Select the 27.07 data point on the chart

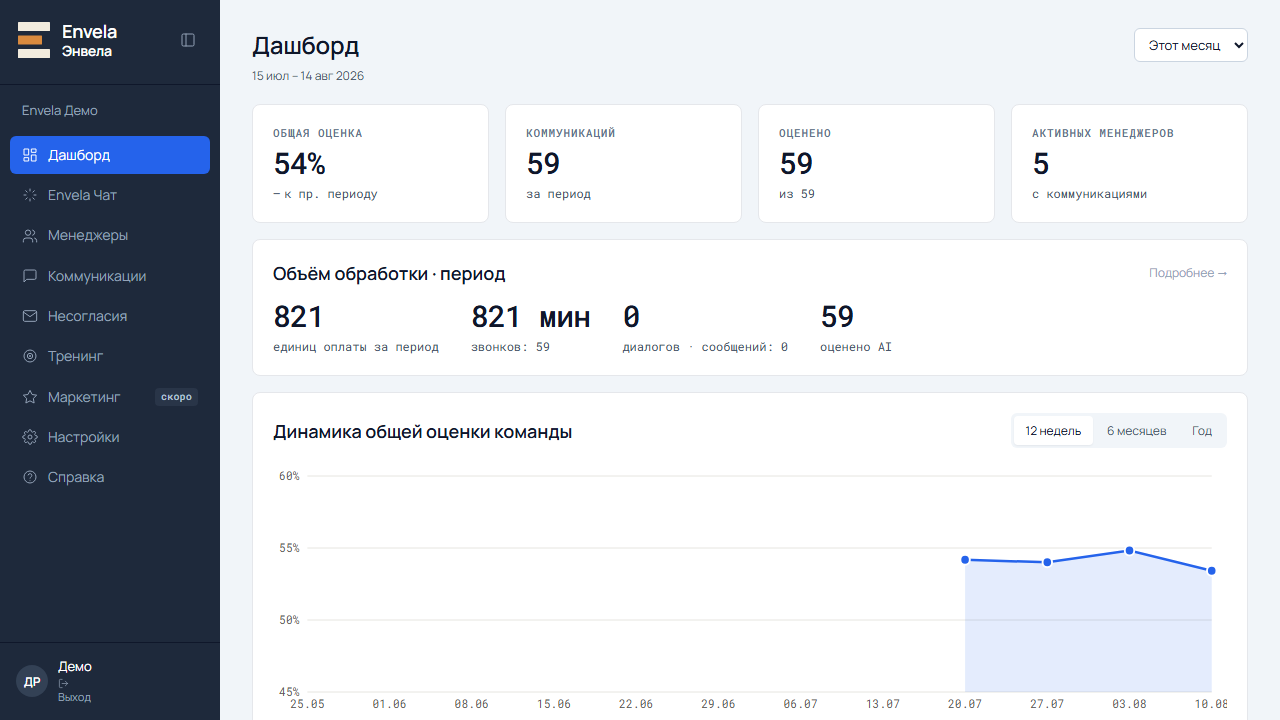click(1047, 562)
